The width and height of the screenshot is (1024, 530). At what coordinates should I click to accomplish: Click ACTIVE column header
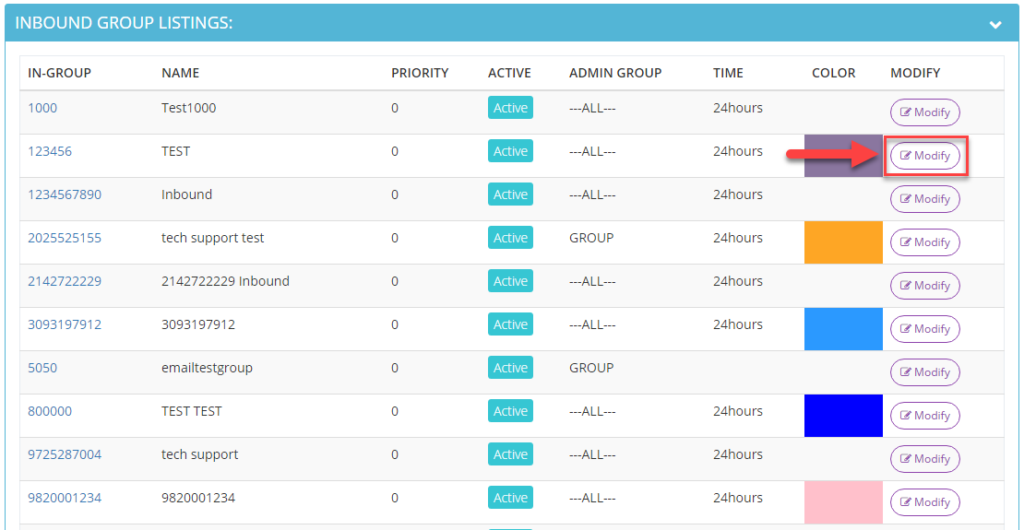click(x=509, y=73)
